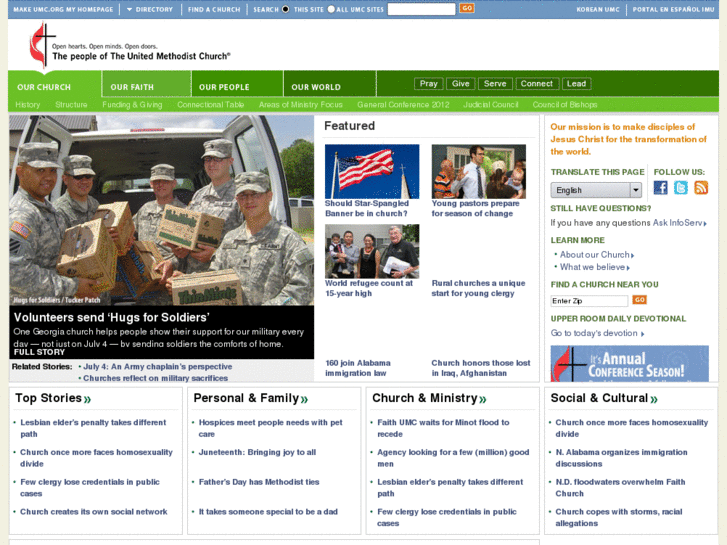
Task: Open the Social & Cultural double-arrow icon
Action: (x=654, y=399)
